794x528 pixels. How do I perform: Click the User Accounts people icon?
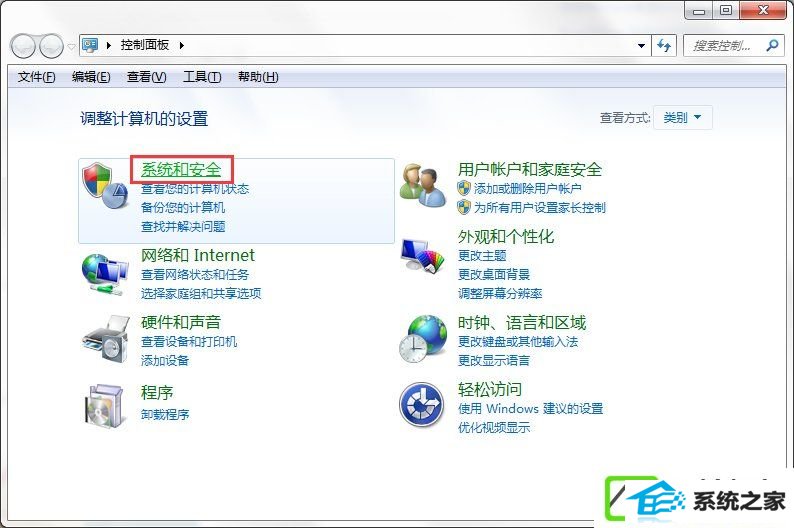[423, 186]
